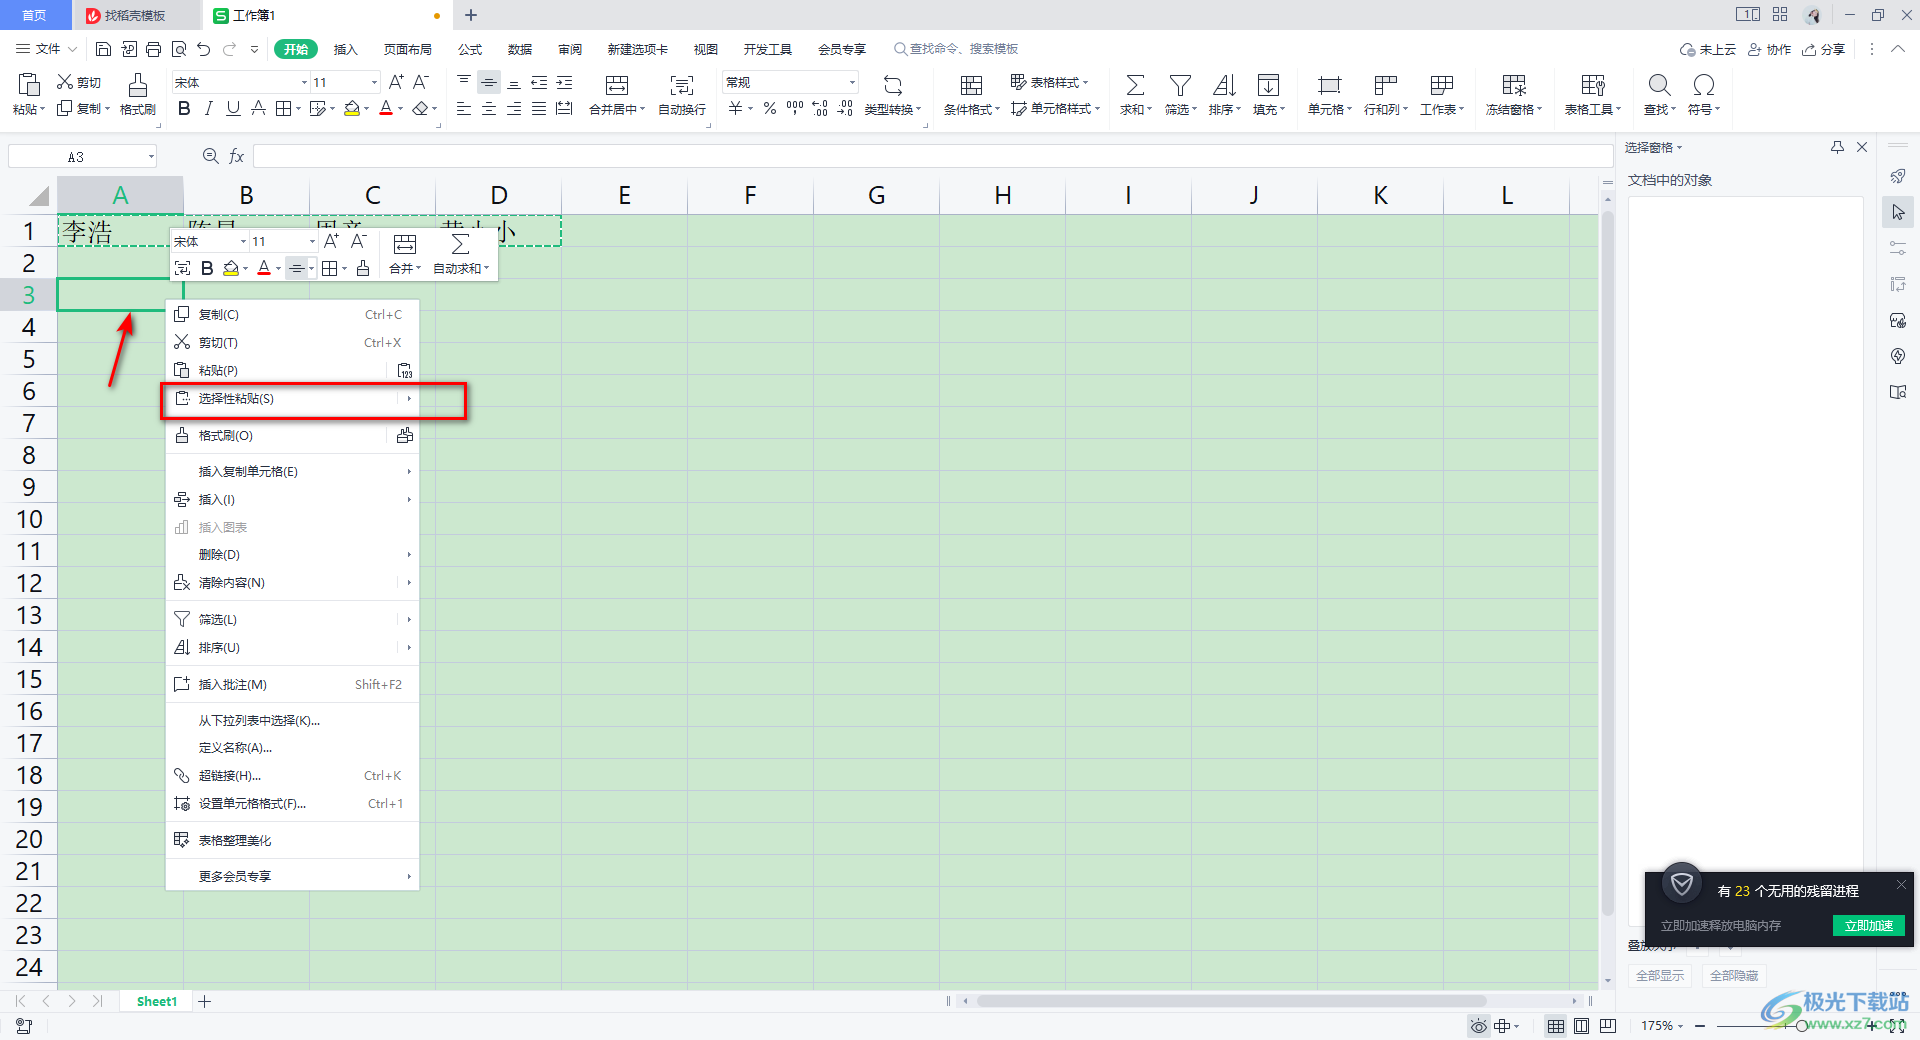Viewport: 1920px width, 1040px height.
Task: Open the Formulas (公式) ribbon tab
Action: pyautogui.click(x=470, y=49)
